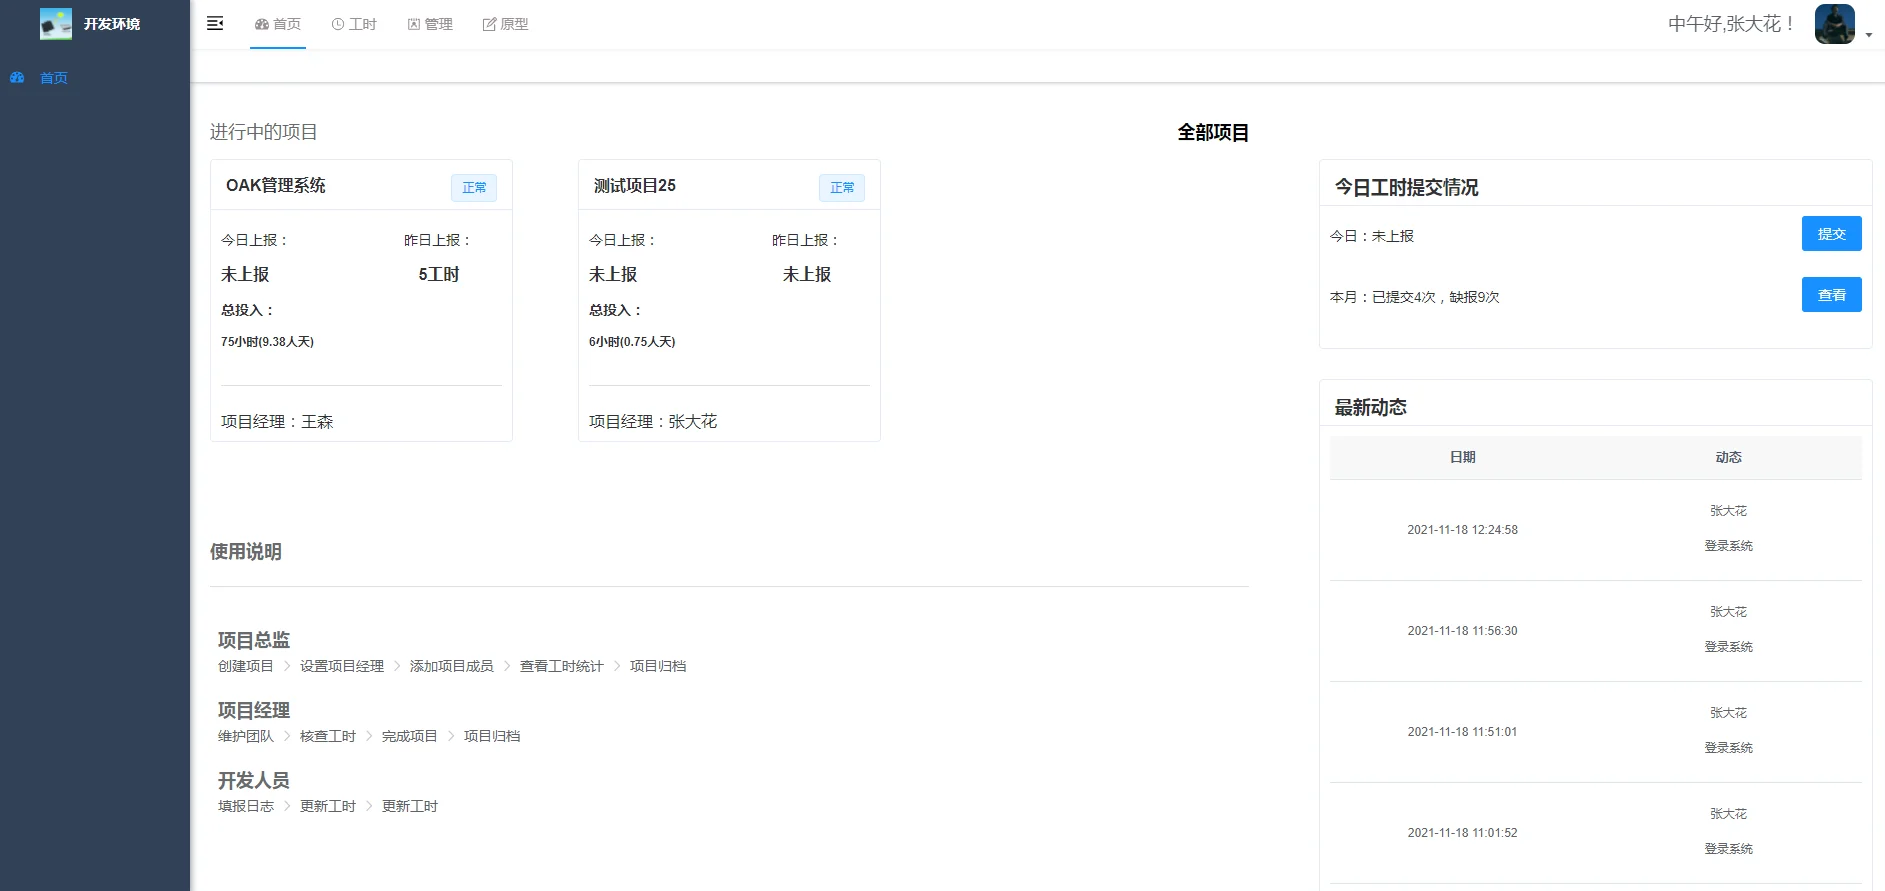1885x891 pixels.
Task: Click the clock icon in 工时 tab
Action: [338, 24]
